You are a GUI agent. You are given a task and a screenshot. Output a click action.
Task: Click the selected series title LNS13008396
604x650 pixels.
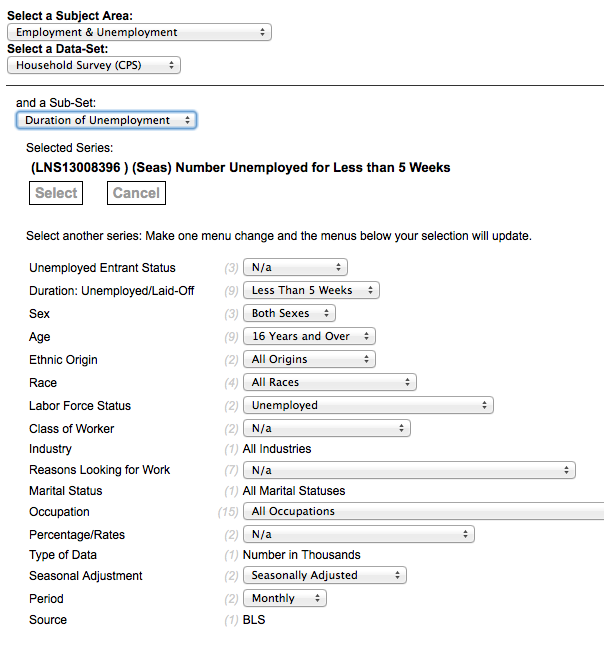240,167
